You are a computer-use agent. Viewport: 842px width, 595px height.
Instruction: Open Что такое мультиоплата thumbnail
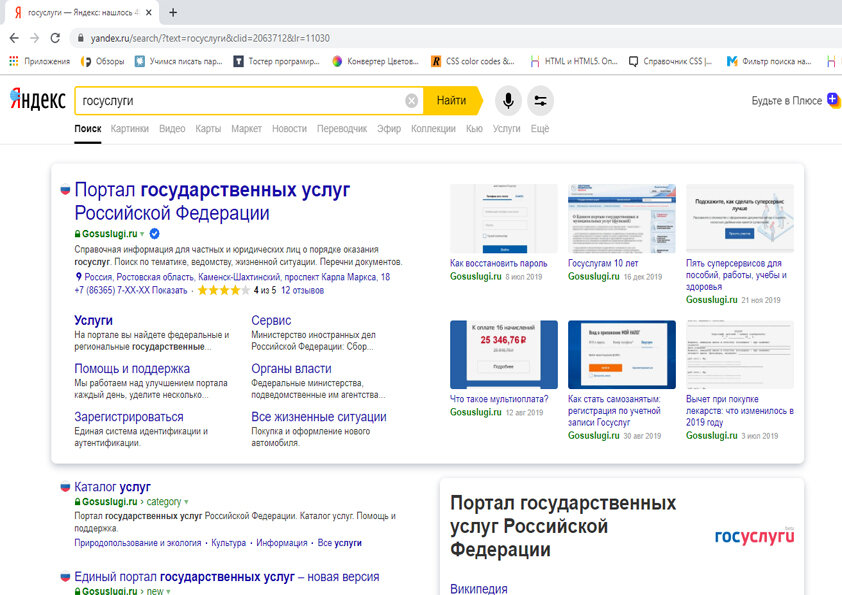[504, 354]
